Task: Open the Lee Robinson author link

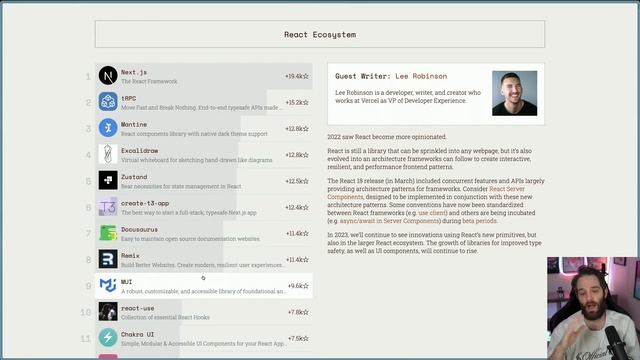Action: pos(421,76)
